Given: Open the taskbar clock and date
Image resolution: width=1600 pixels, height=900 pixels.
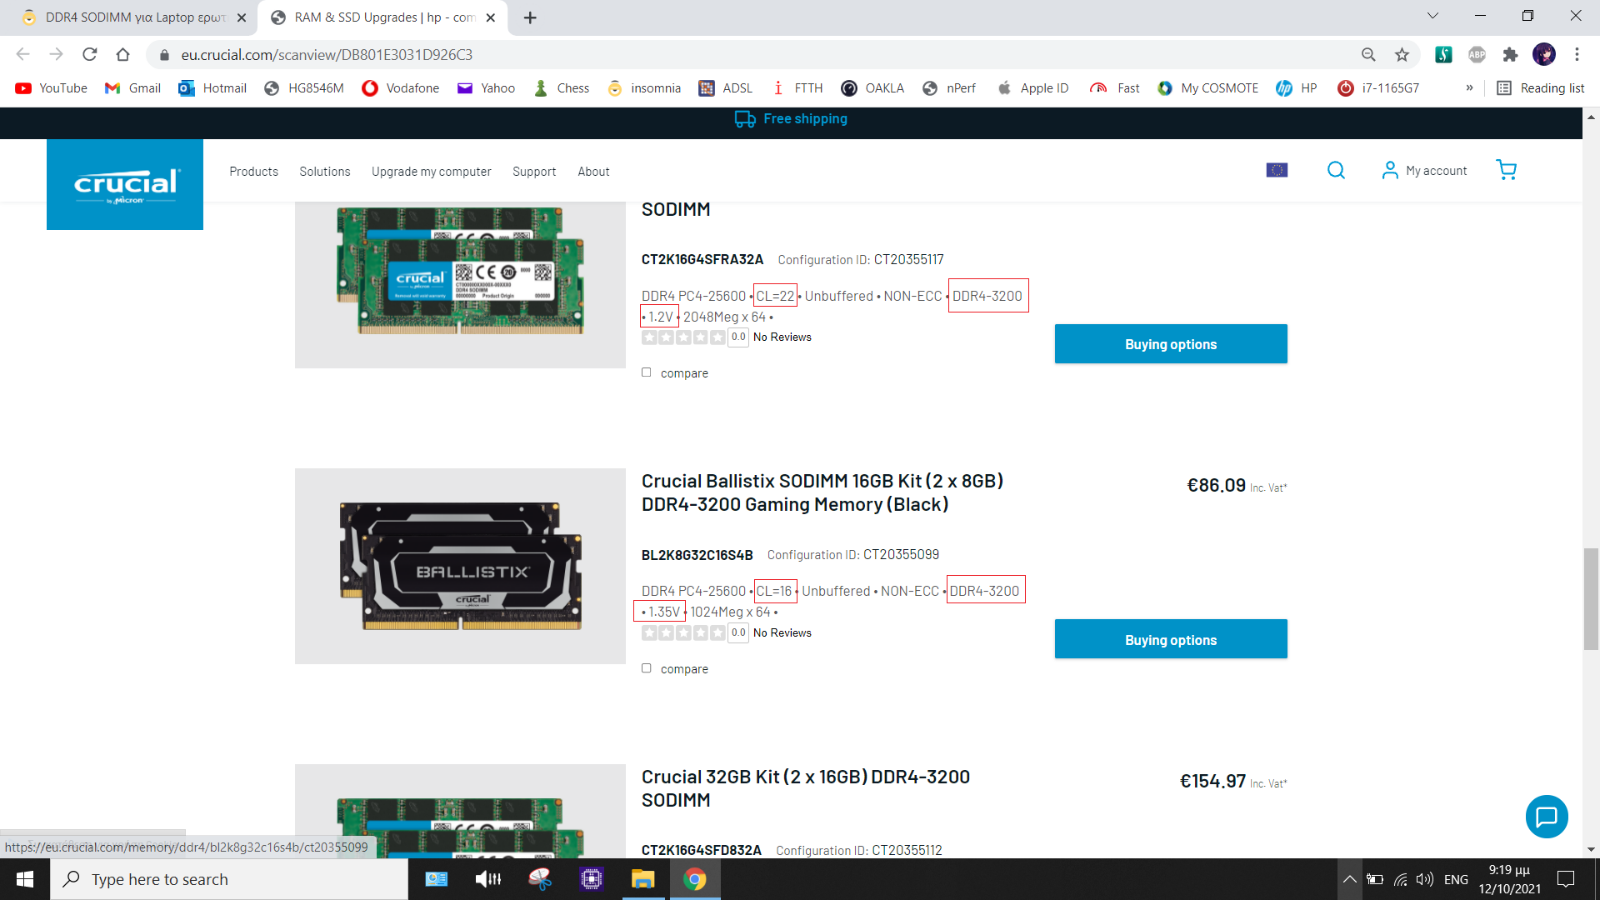Looking at the screenshot, I should tap(1509, 879).
